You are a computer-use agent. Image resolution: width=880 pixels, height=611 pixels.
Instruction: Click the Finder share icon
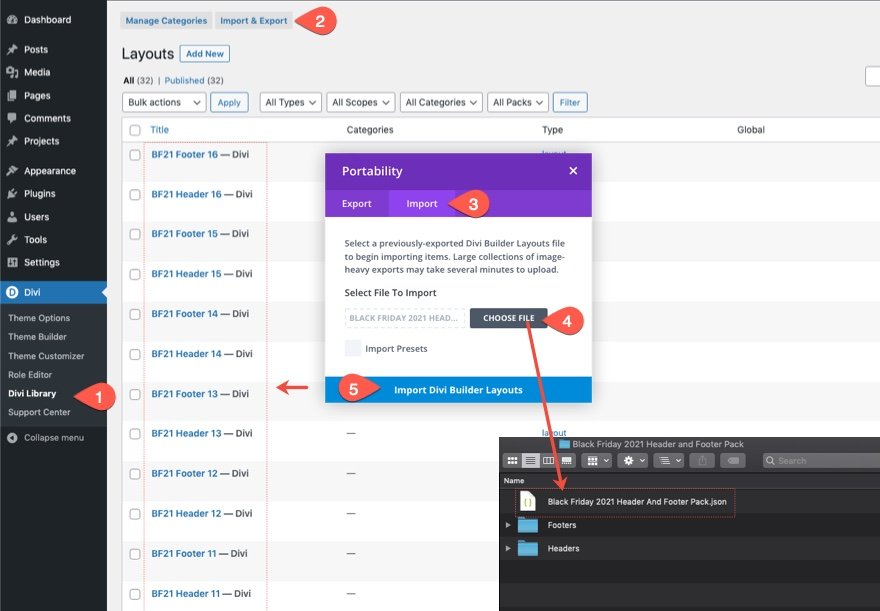(x=701, y=461)
